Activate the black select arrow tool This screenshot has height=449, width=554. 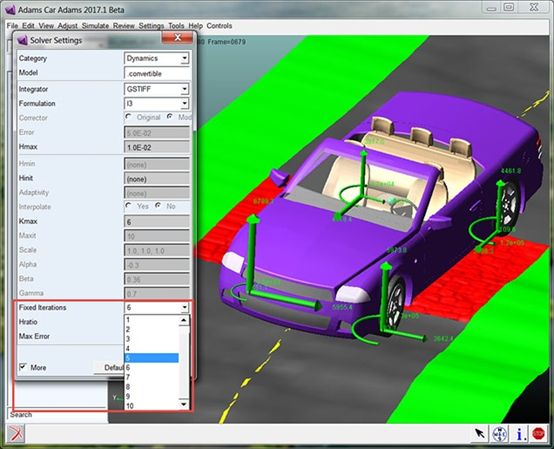(480, 433)
